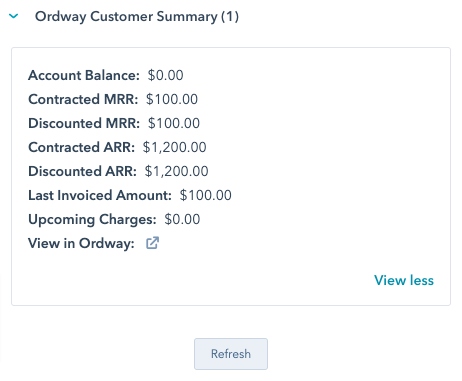Select the Discounted MRR $100.00 value
This screenshot has width=462, height=381.
click(174, 123)
